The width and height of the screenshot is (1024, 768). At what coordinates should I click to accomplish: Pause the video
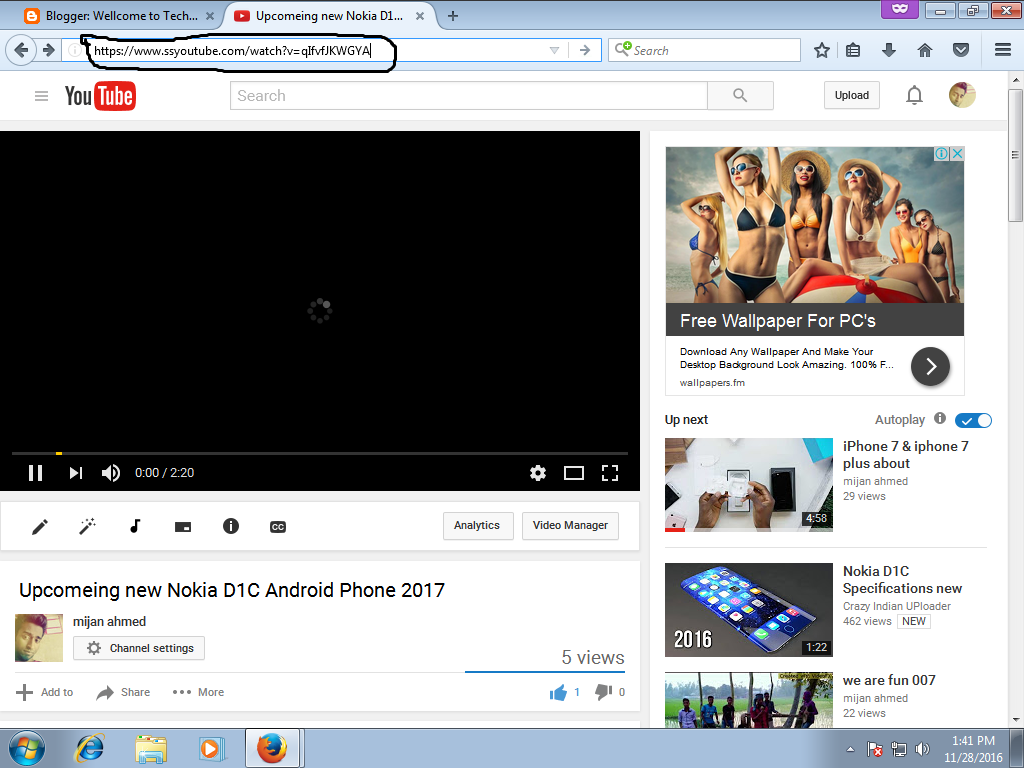[x=35, y=473]
